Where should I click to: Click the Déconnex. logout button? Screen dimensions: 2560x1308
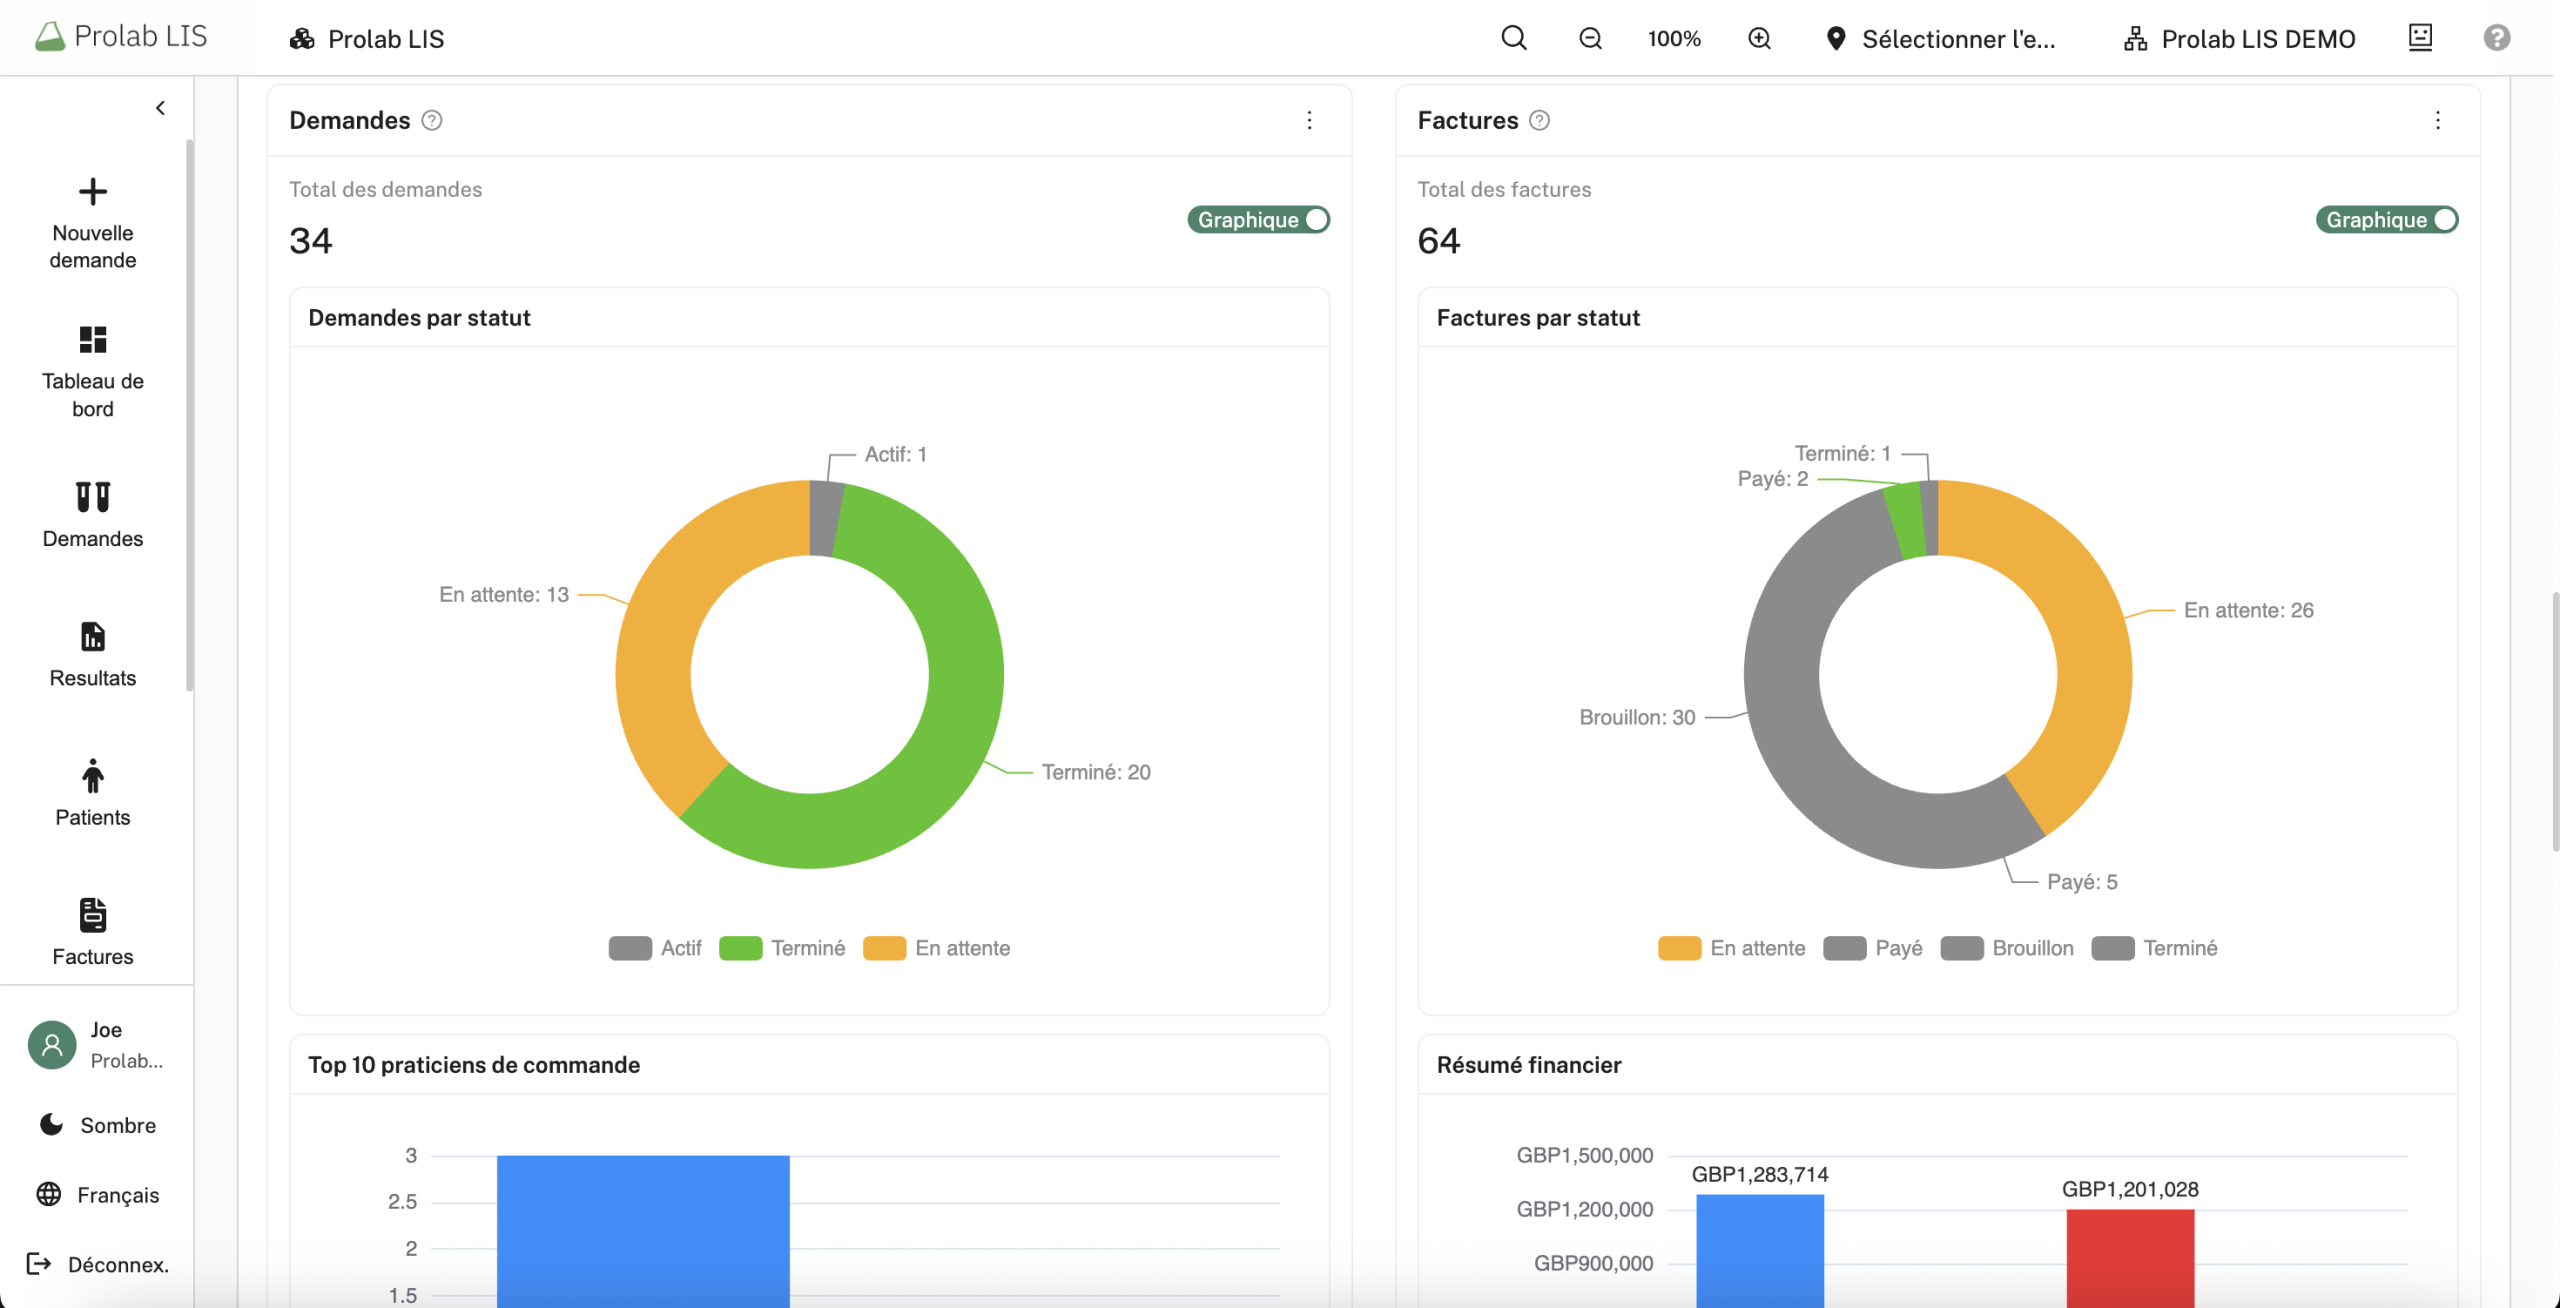click(x=98, y=1264)
